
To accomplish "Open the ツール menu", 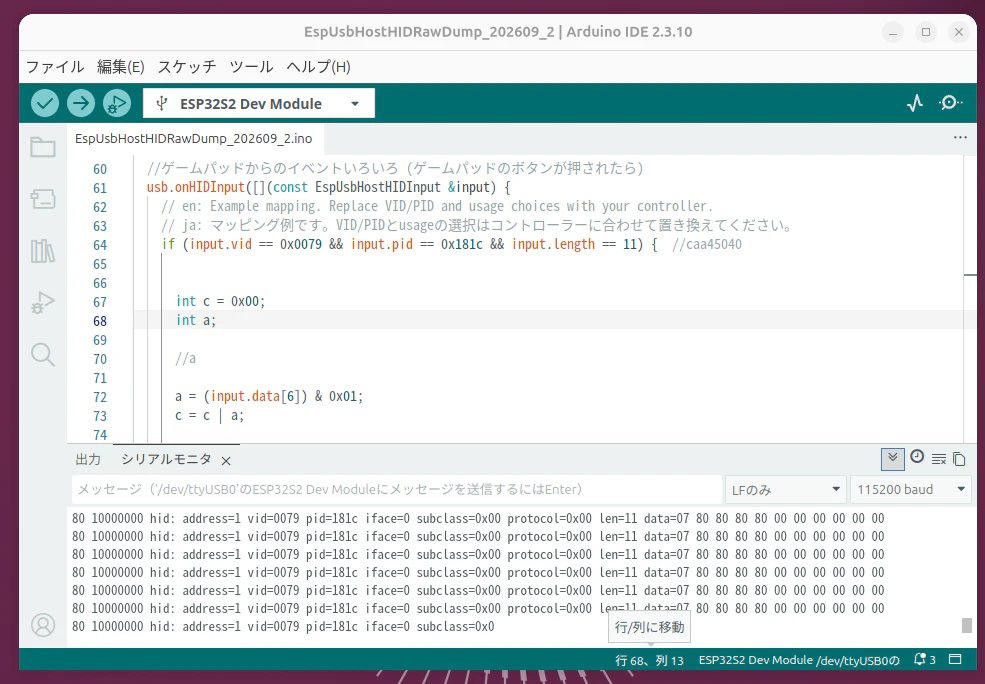I will [x=251, y=67].
